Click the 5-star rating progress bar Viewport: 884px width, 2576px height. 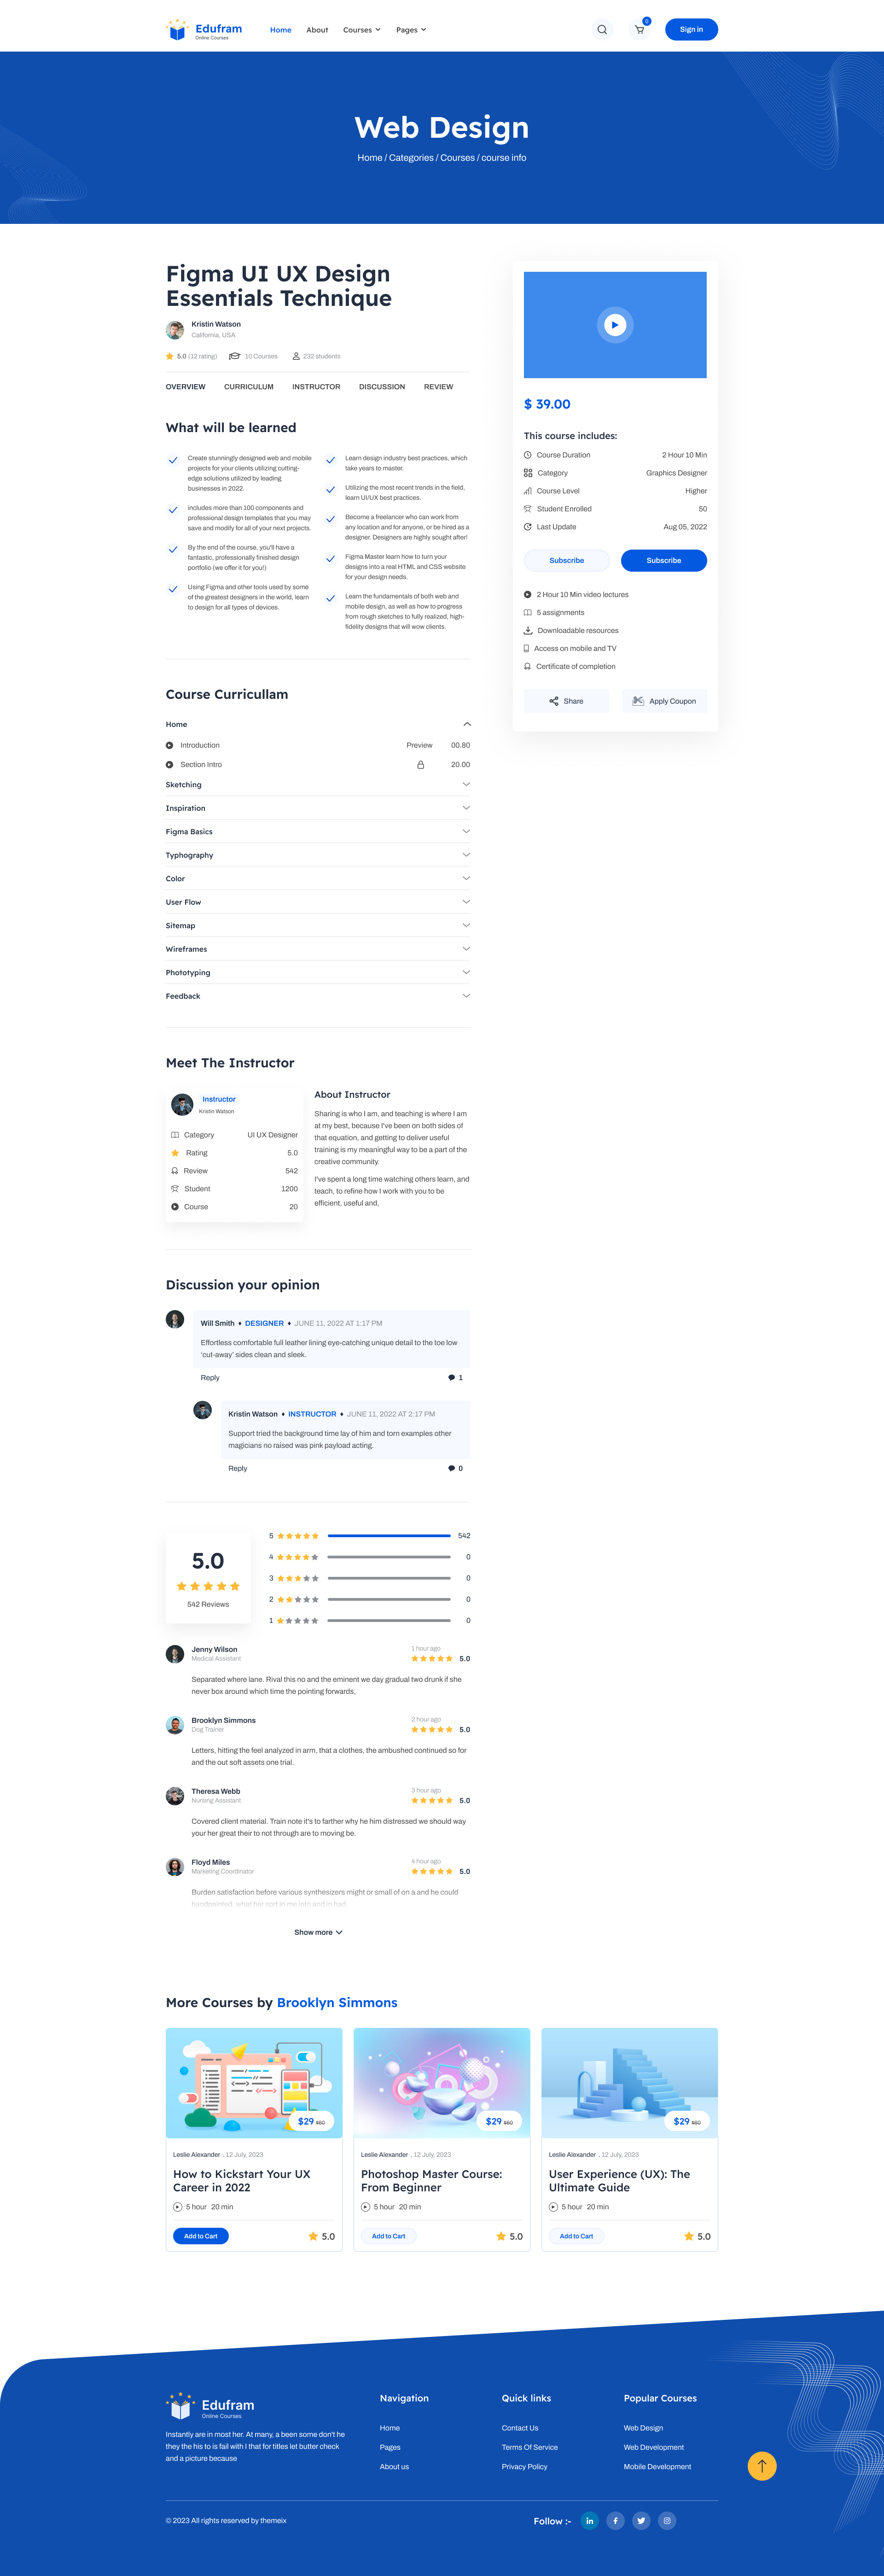388,1535
